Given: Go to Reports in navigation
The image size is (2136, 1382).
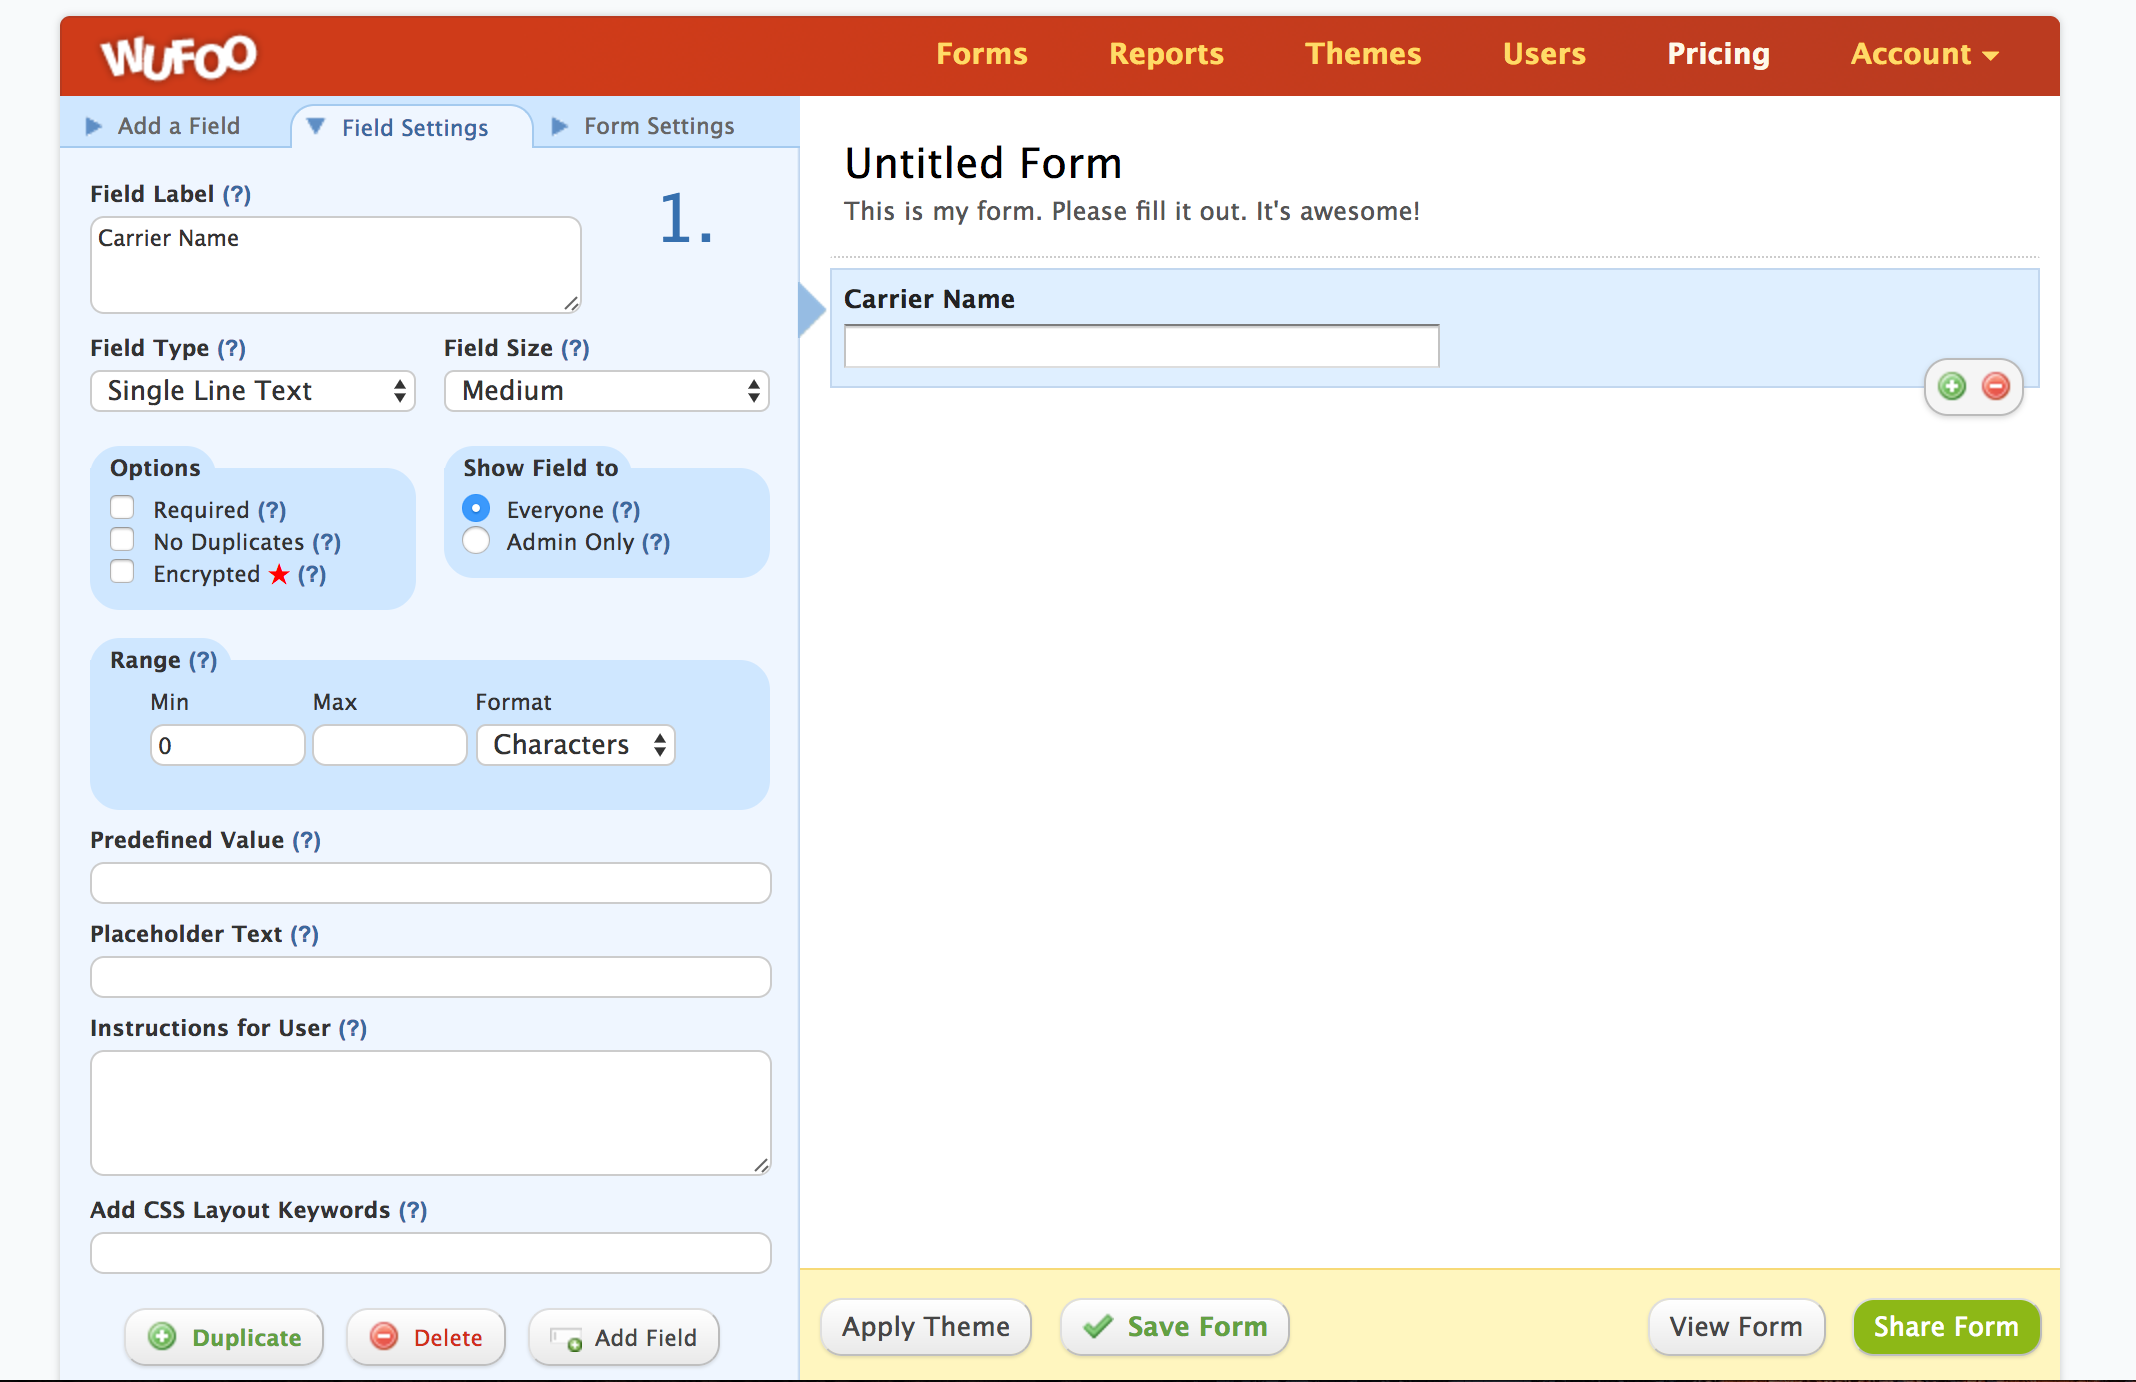Looking at the screenshot, I should click(x=1166, y=54).
